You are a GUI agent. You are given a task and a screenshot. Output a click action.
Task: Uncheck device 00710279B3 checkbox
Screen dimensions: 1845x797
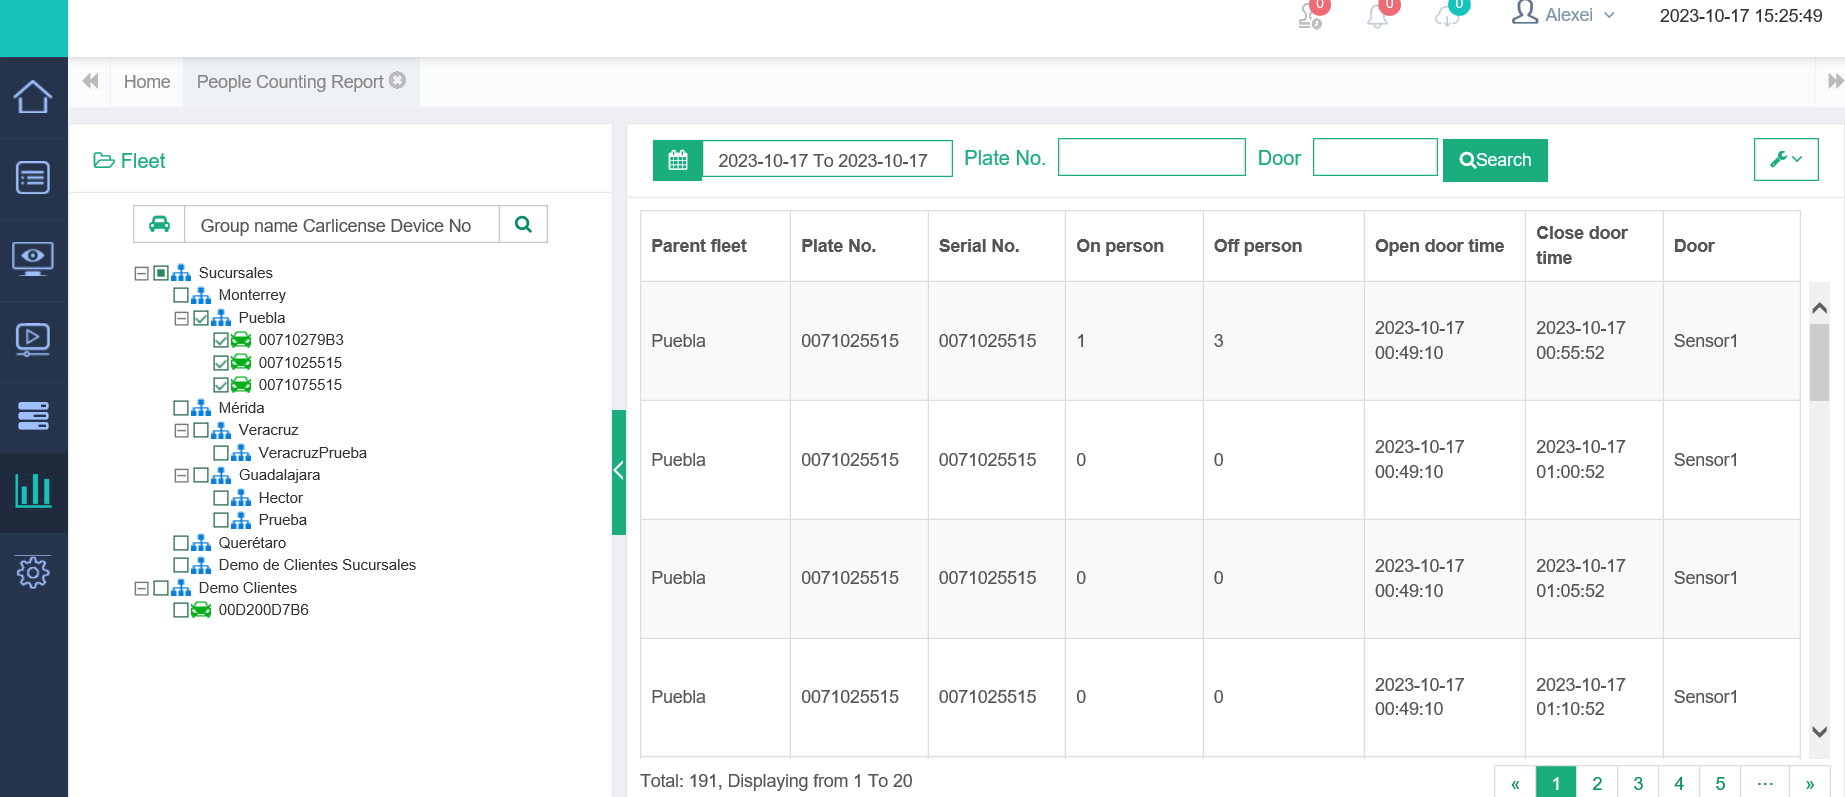(x=221, y=340)
